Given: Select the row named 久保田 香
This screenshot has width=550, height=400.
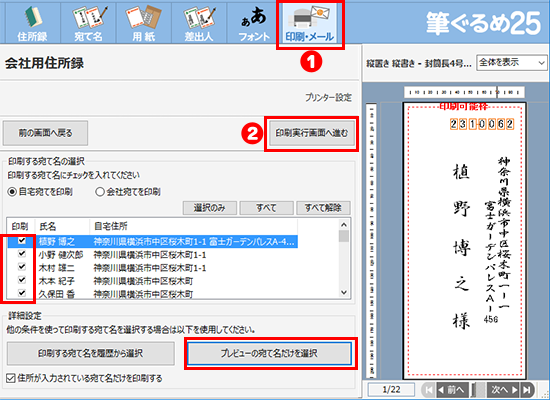Looking at the screenshot, I should pyautogui.click(x=152, y=293).
